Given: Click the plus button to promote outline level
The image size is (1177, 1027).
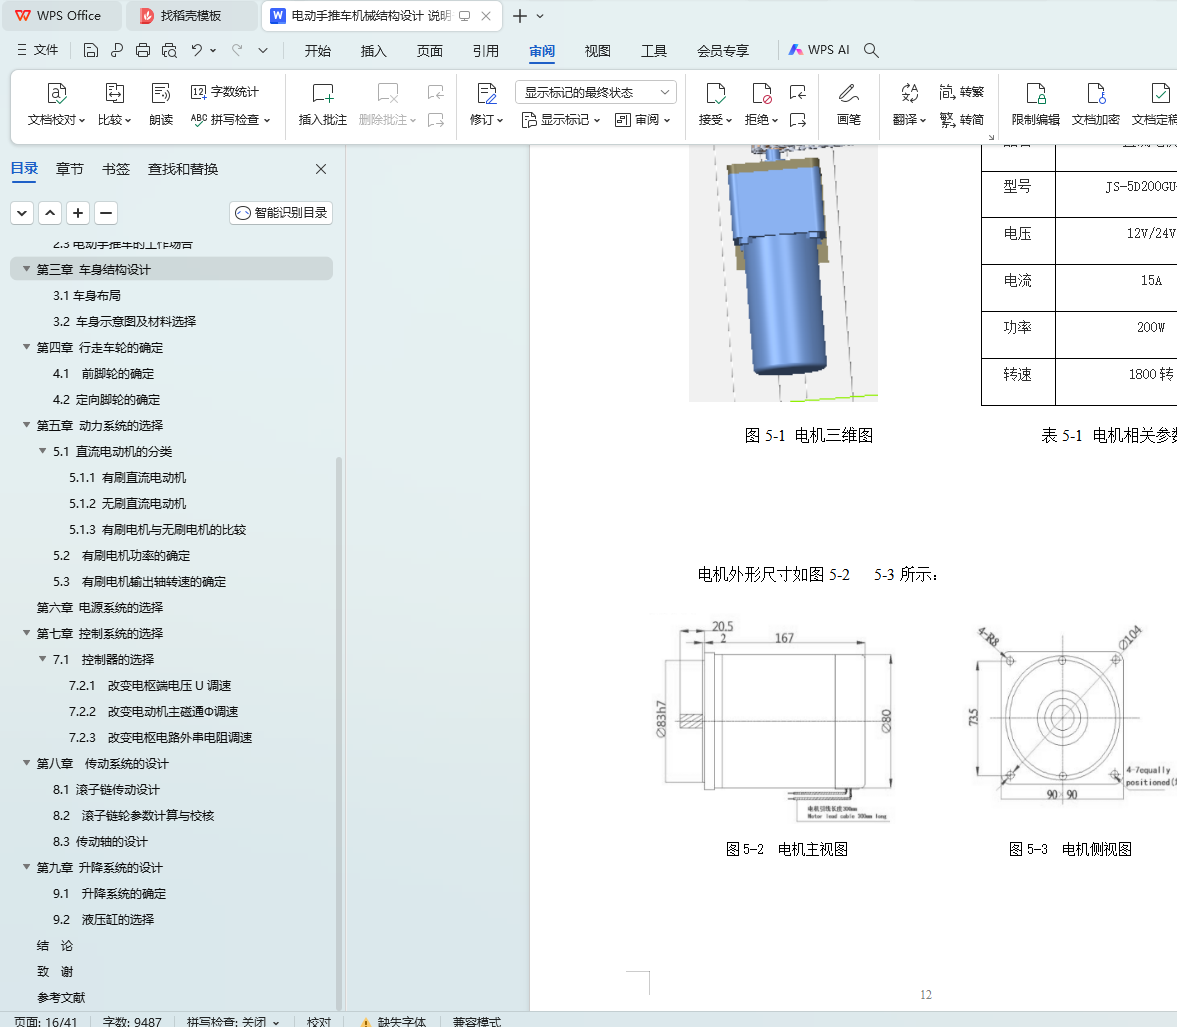Looking at the screenshot, I should click(x=78, y=213).
